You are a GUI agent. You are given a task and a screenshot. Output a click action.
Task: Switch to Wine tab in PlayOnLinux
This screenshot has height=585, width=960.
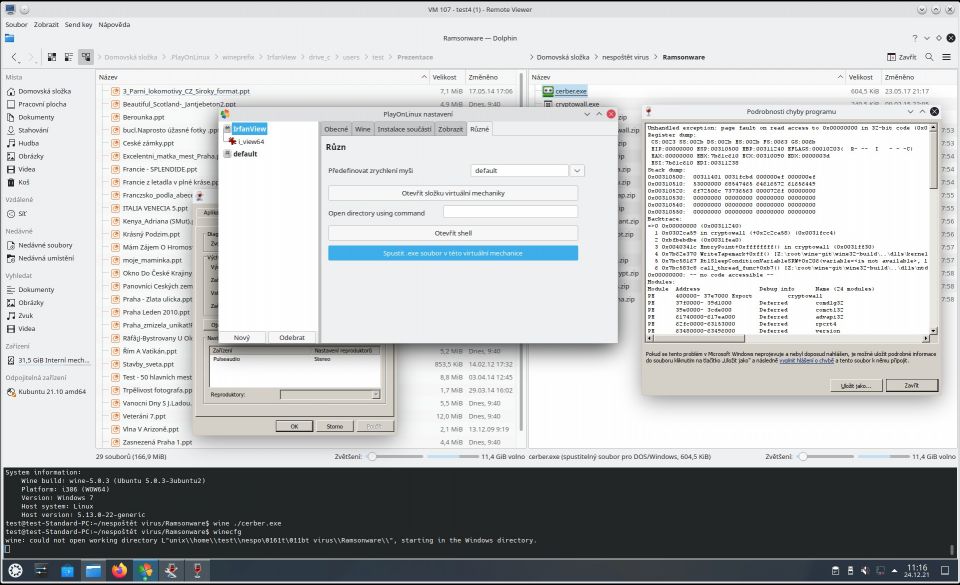tap(363, 129)
